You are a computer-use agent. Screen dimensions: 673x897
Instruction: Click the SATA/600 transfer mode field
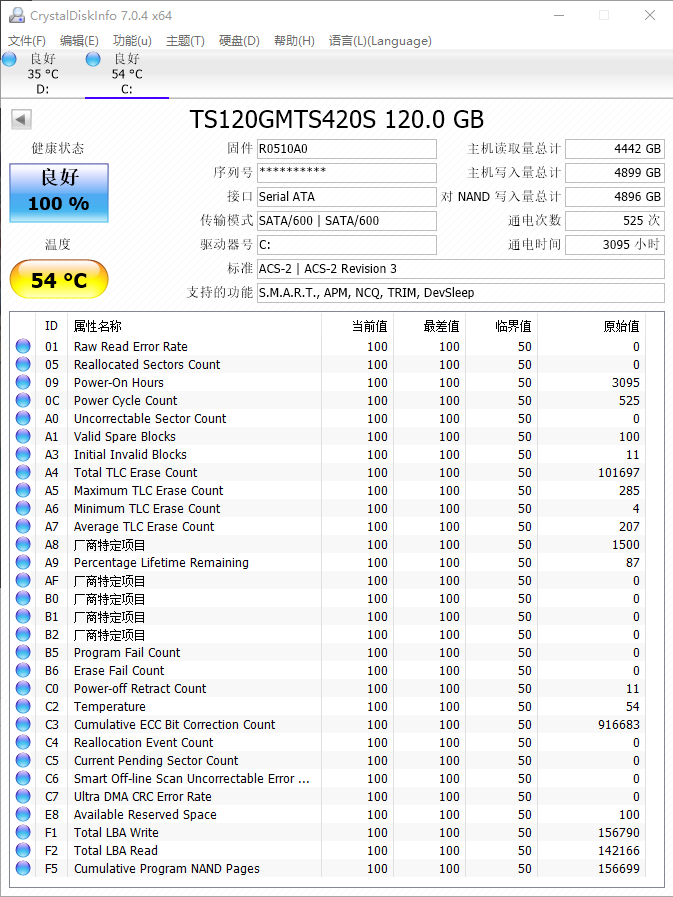(x=347, y=221)
